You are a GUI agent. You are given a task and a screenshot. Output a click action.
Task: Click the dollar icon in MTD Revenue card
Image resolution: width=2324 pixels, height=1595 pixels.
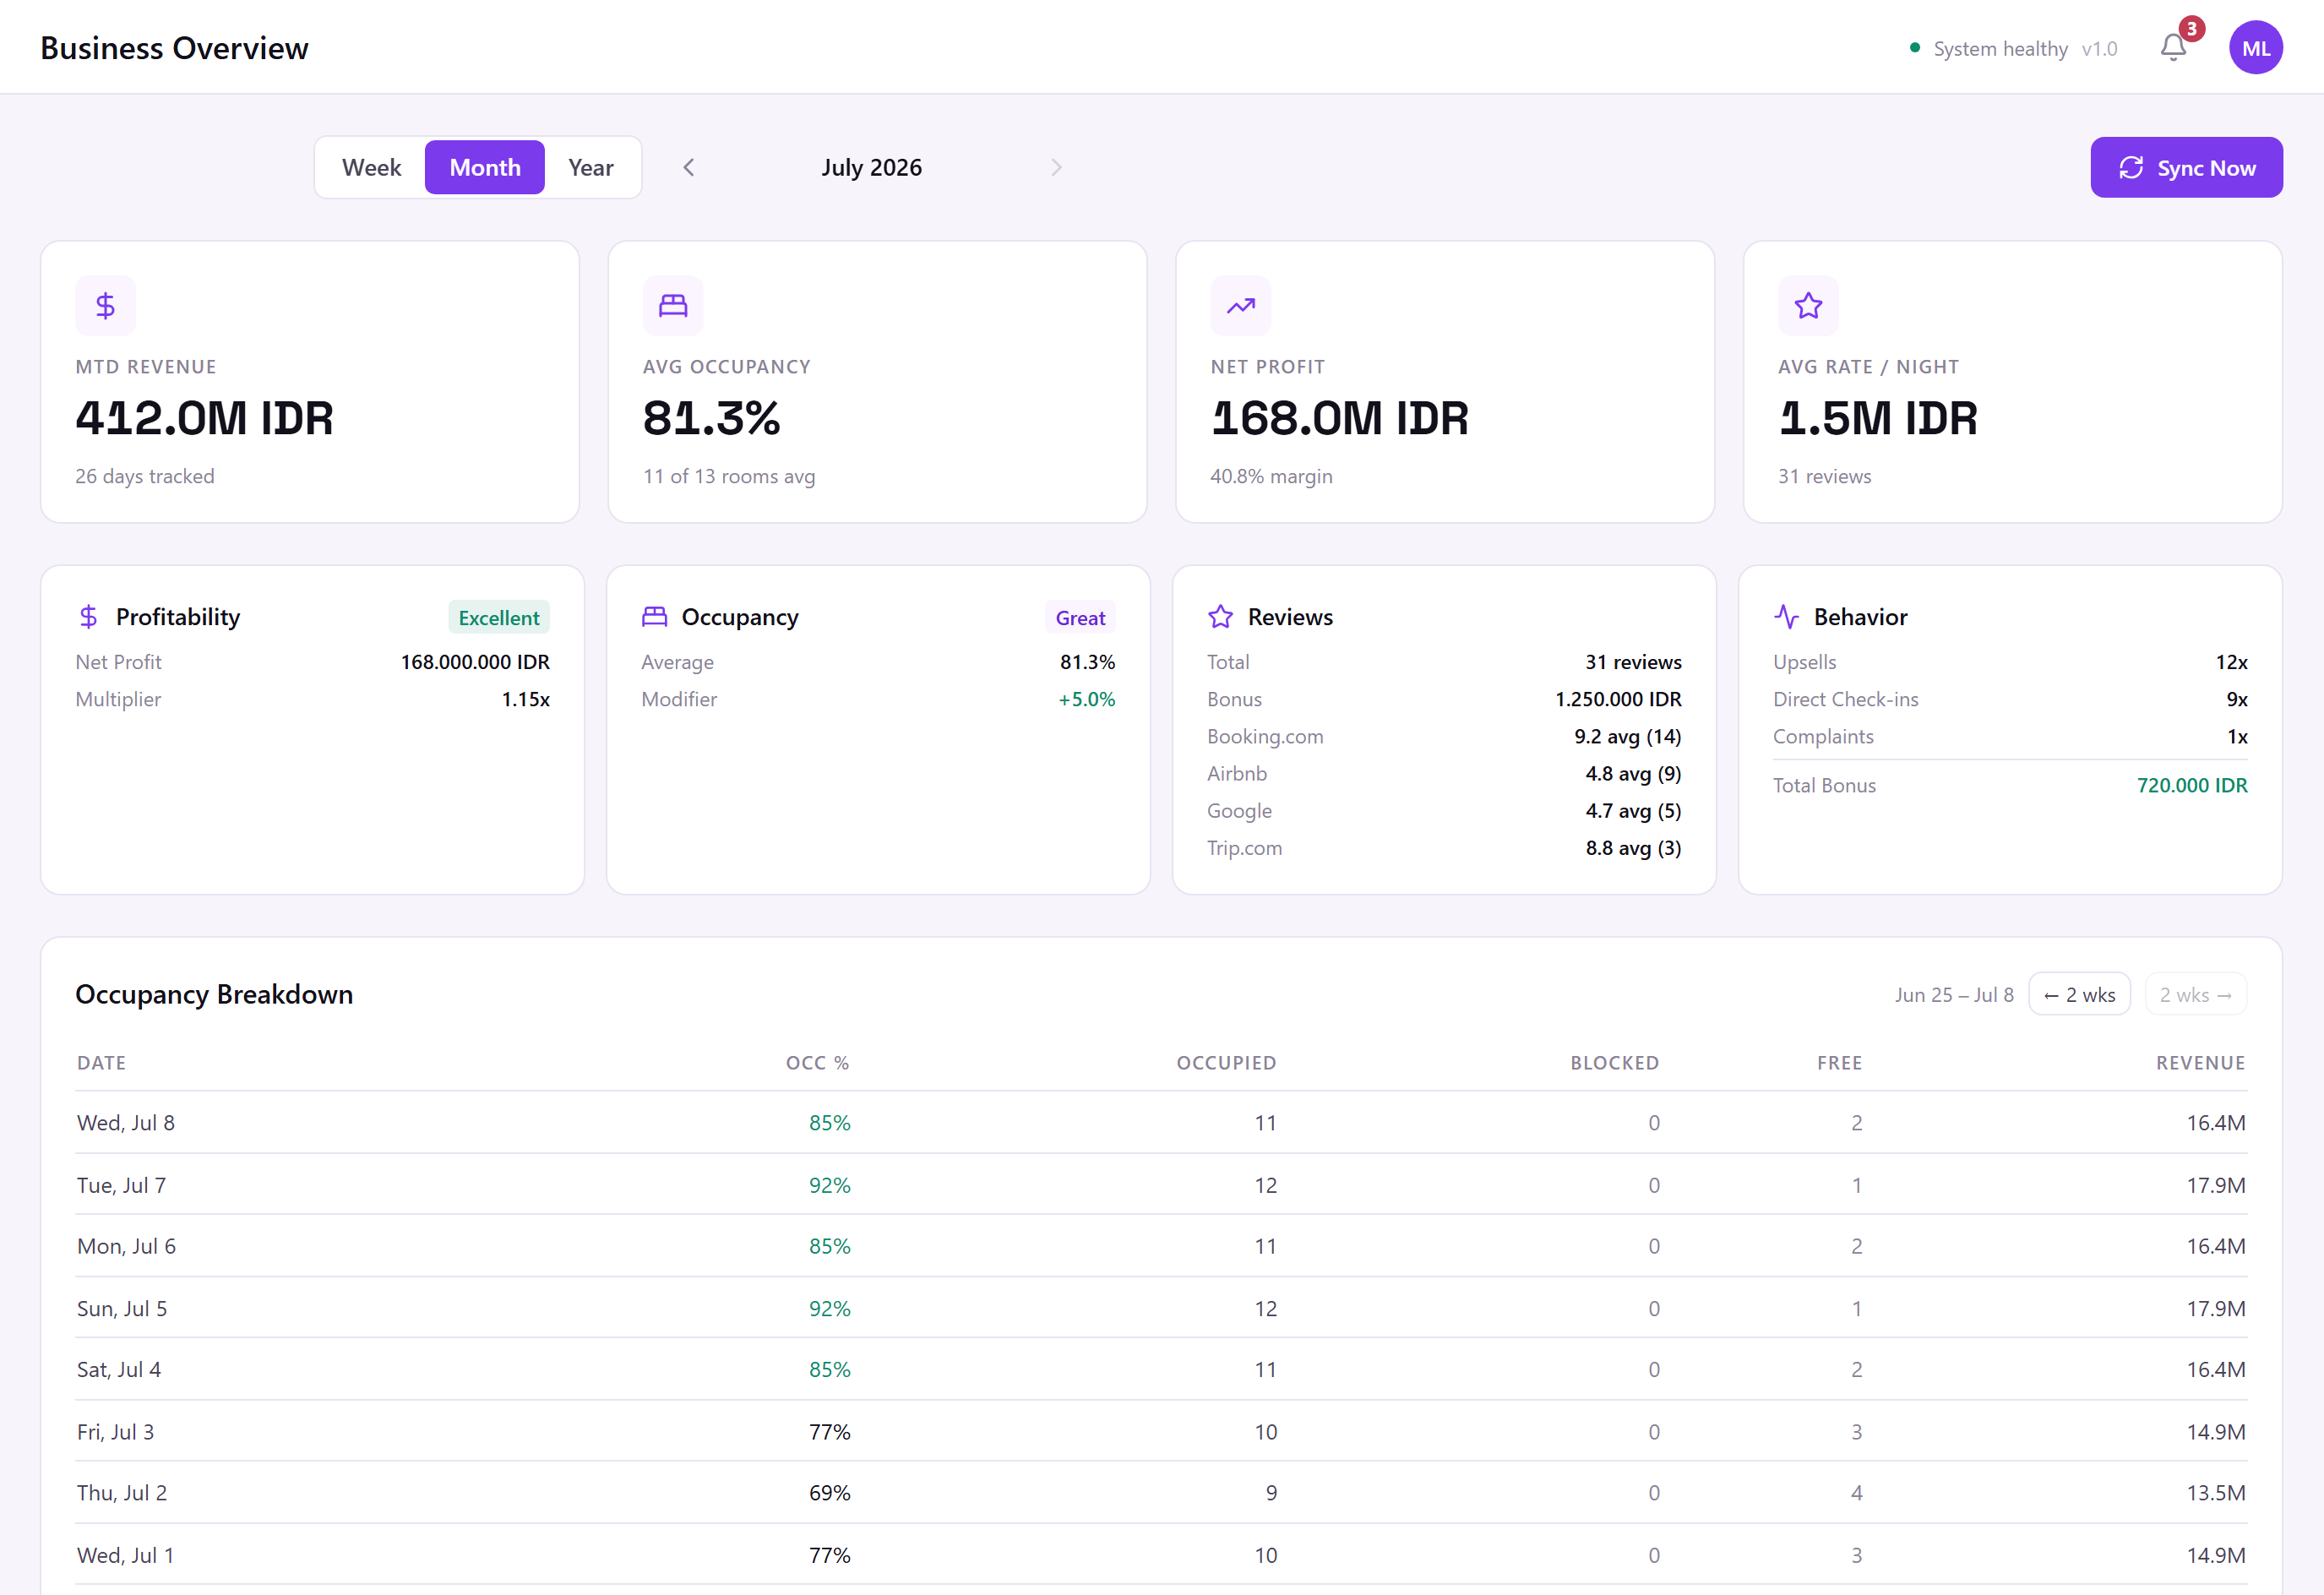(105, 305)
